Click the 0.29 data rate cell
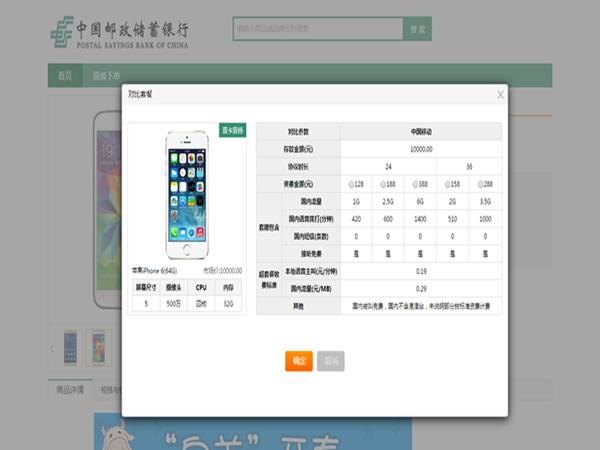 click(x=421, y=289)
